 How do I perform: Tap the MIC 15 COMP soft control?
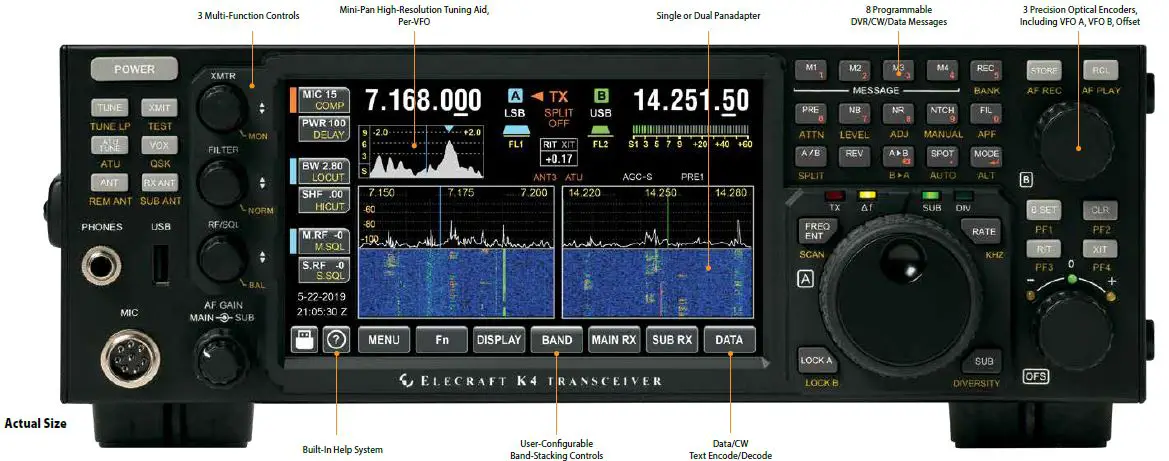point(324,101)
